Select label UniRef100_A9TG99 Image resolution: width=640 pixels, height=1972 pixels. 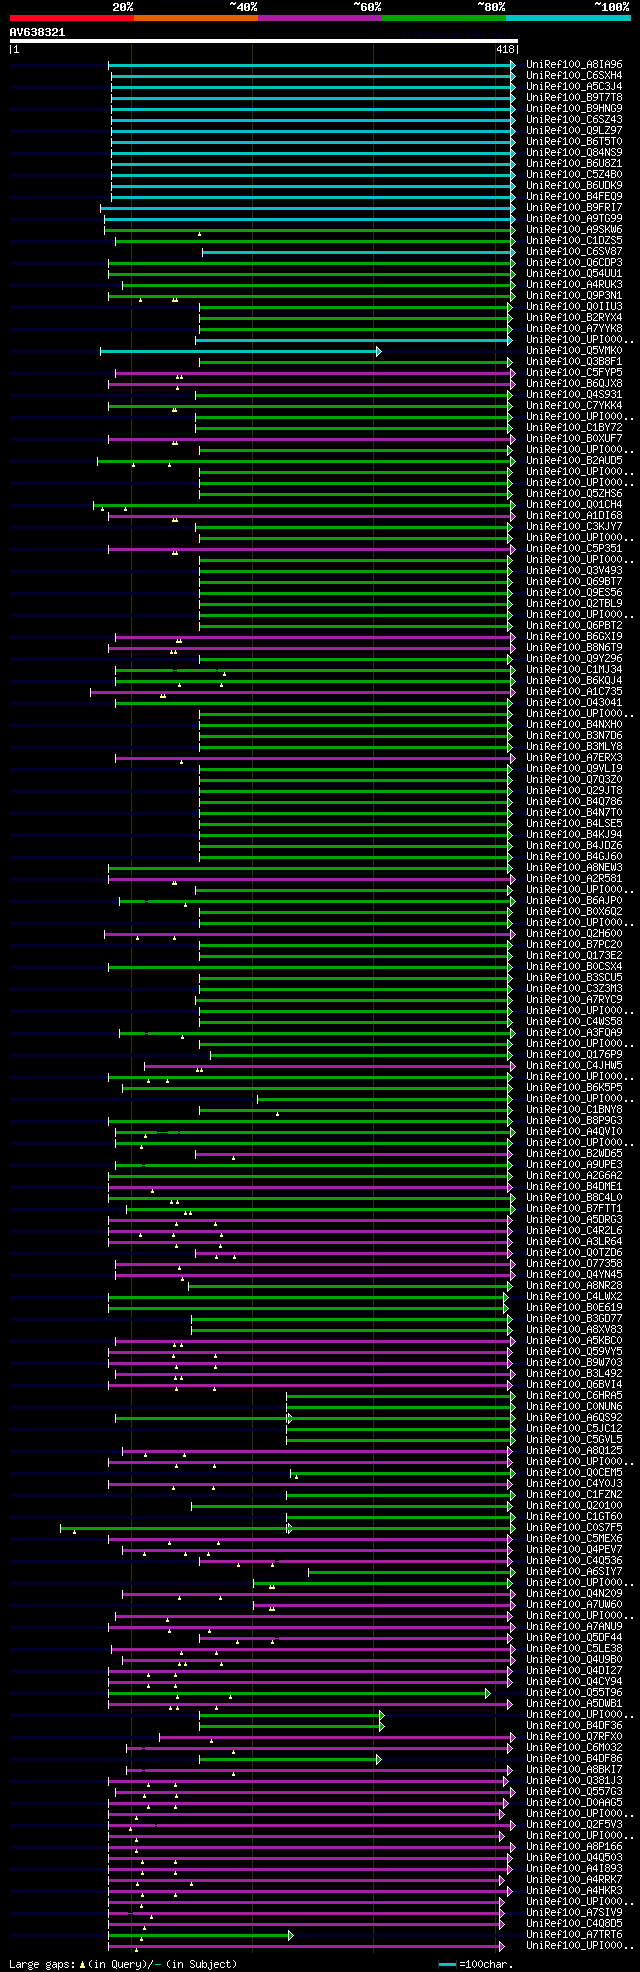(x=574, y=218)
